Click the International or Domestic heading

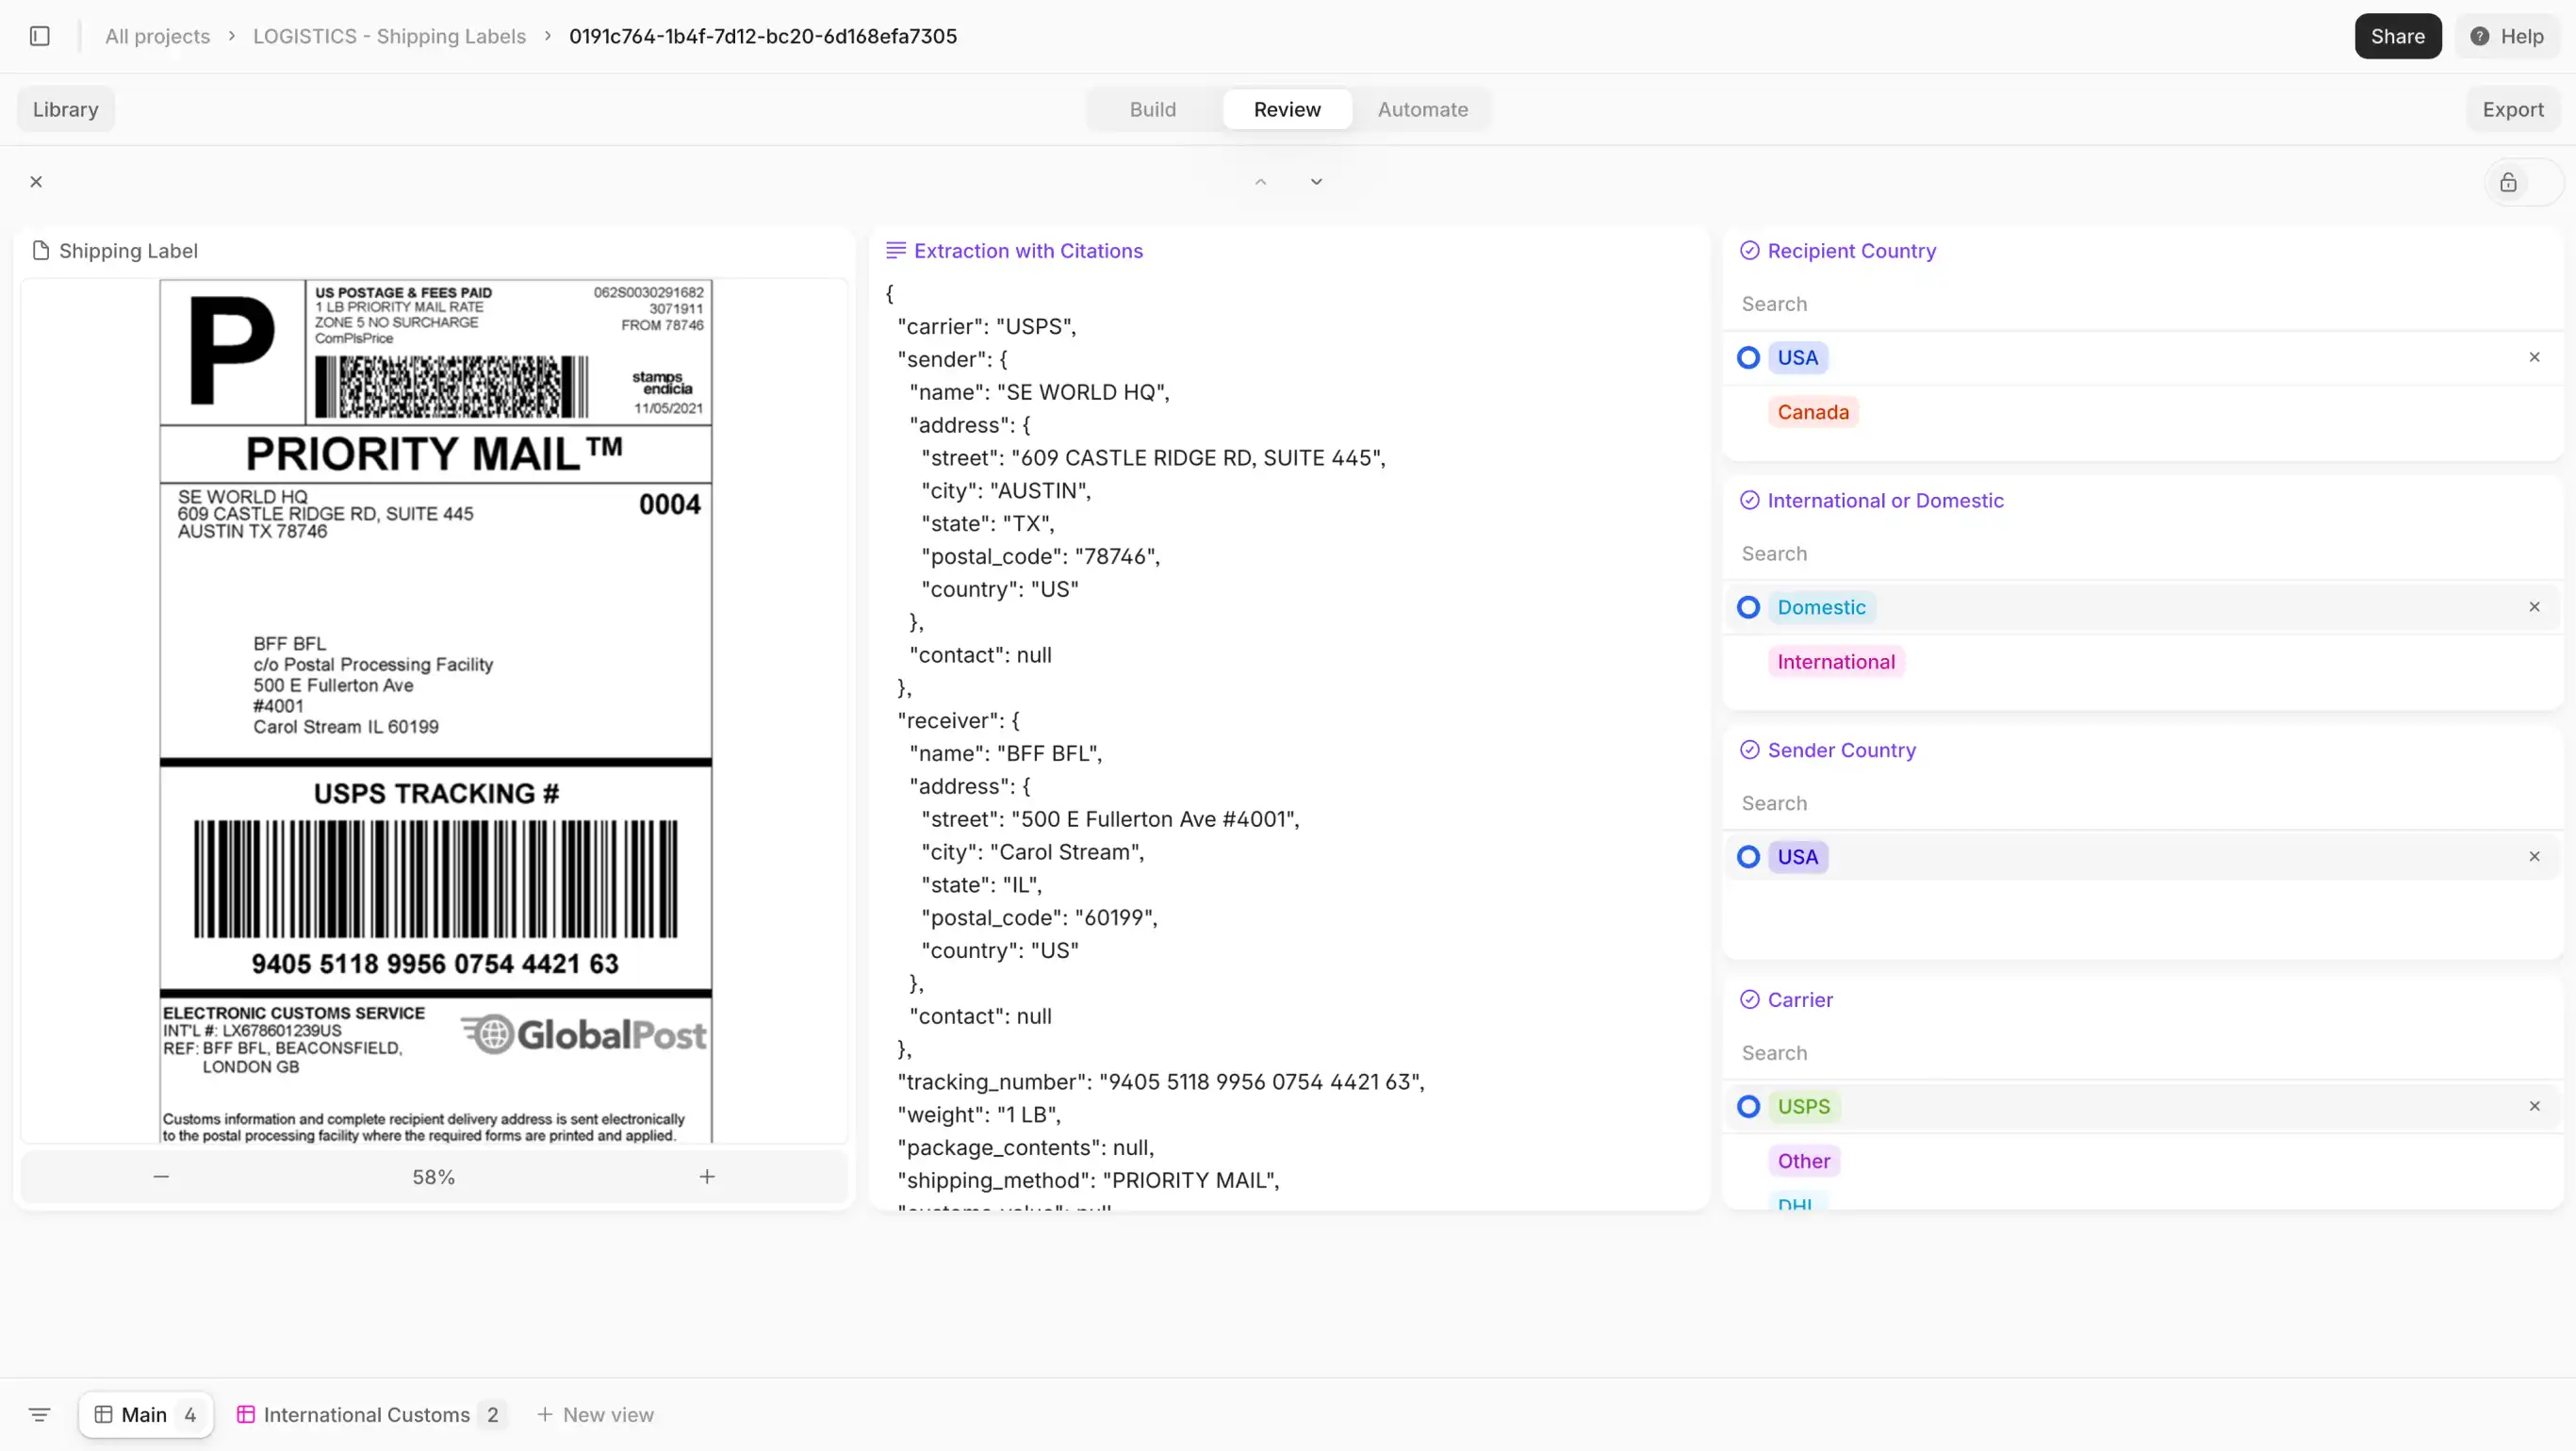click(1885, 501)
